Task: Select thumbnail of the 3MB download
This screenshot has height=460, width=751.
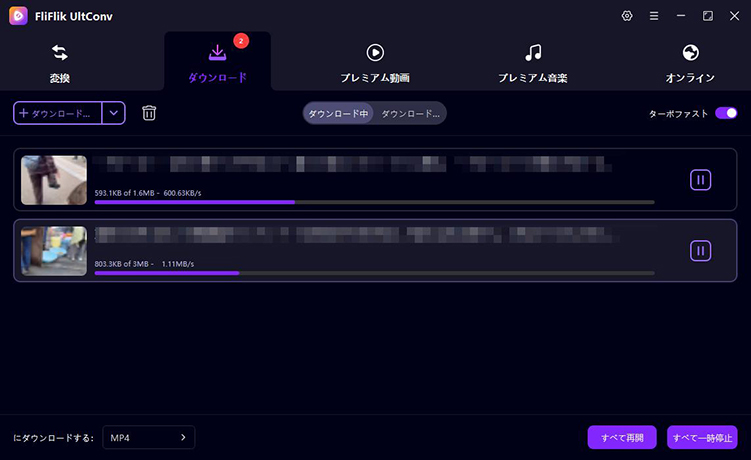Action: point(54,251)
